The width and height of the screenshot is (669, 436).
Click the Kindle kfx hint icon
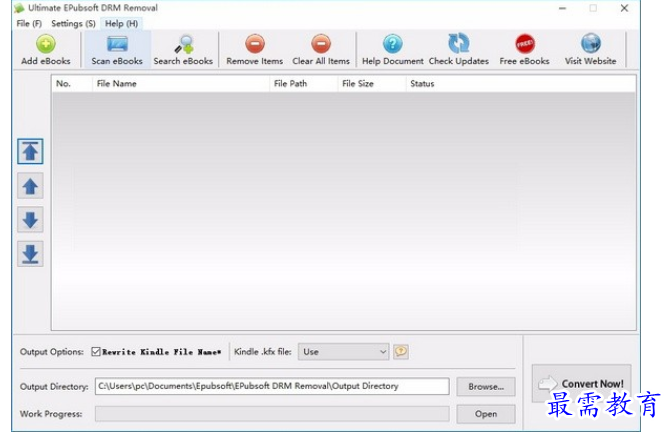tap(401, 352)
